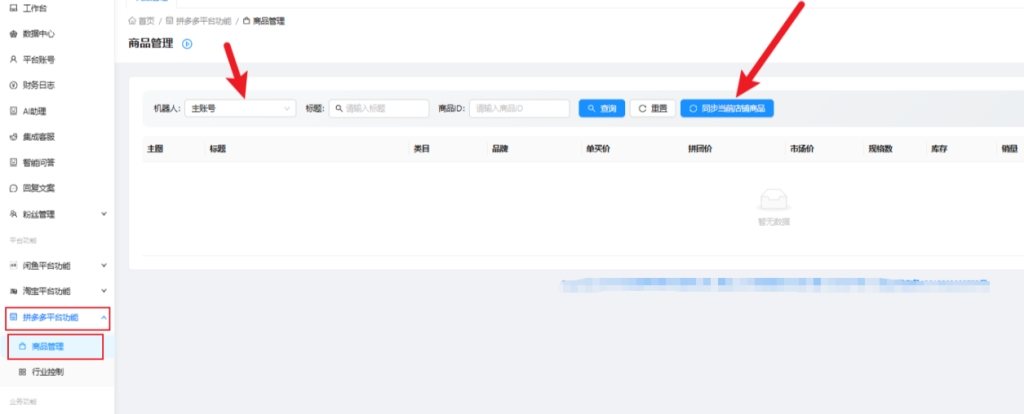Click the 品牌 column header

pos(500,149)
